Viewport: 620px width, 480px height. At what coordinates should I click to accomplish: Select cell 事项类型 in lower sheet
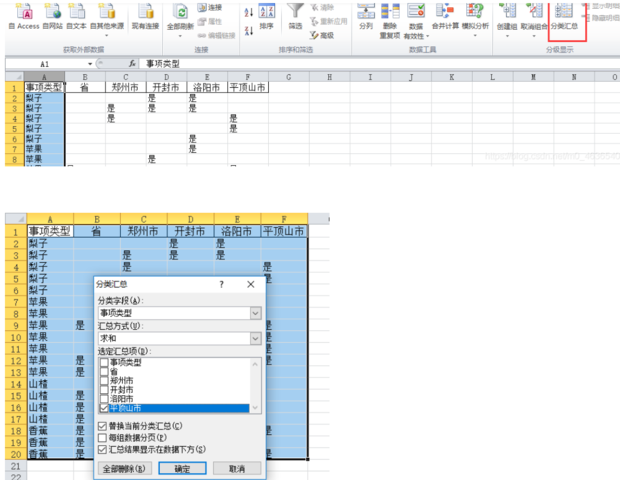pos(50,231)
